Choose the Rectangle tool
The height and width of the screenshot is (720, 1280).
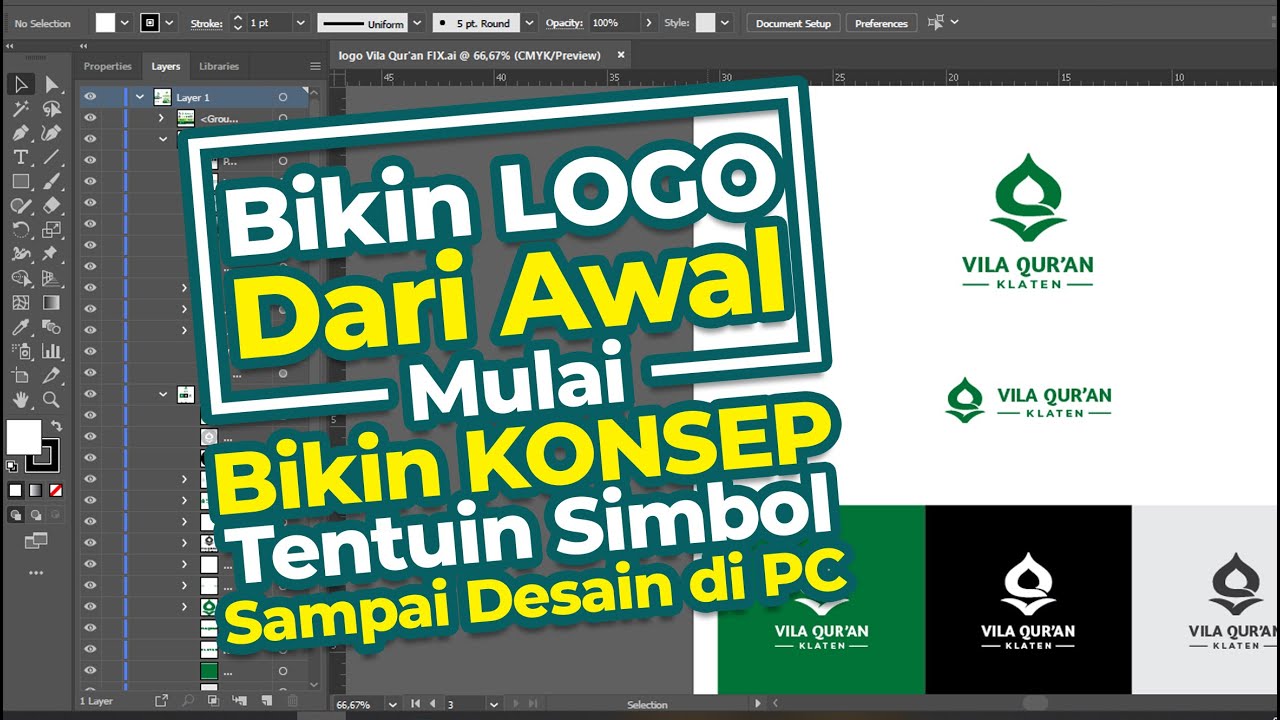click(x=20, y=181)
